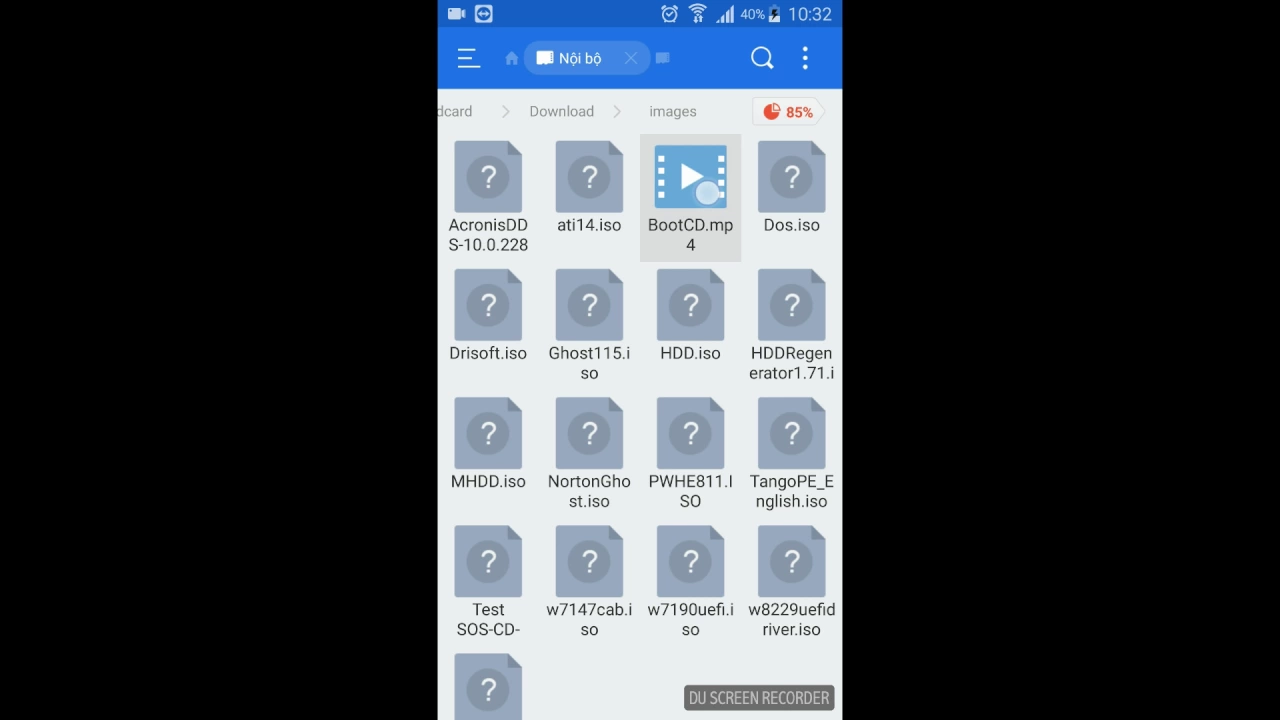Click the w7190uefi.iso file name
This screenshot has height=720, width=1280.
coord(690,619)
